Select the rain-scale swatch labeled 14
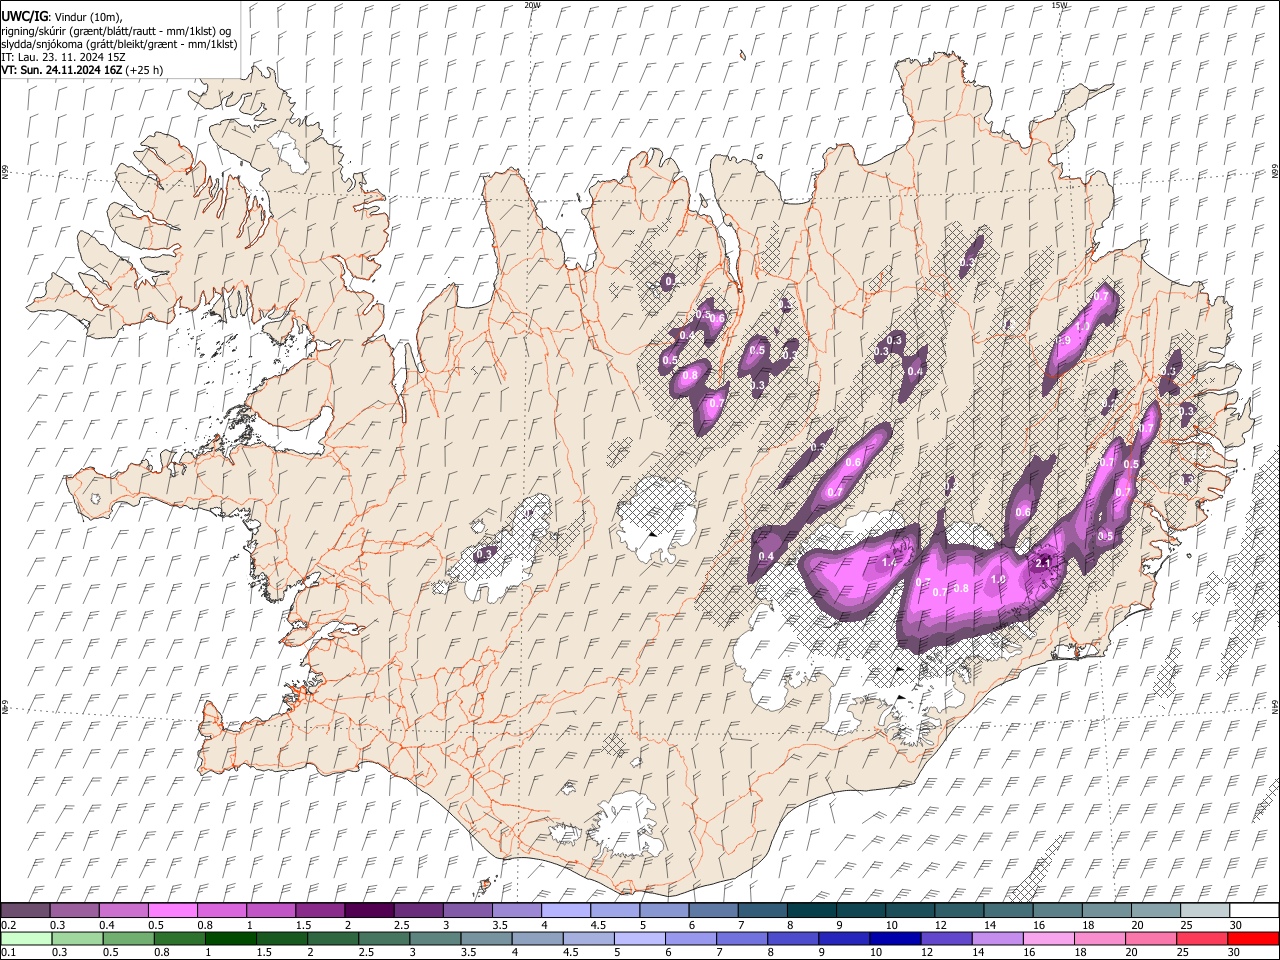 [998, 938]
